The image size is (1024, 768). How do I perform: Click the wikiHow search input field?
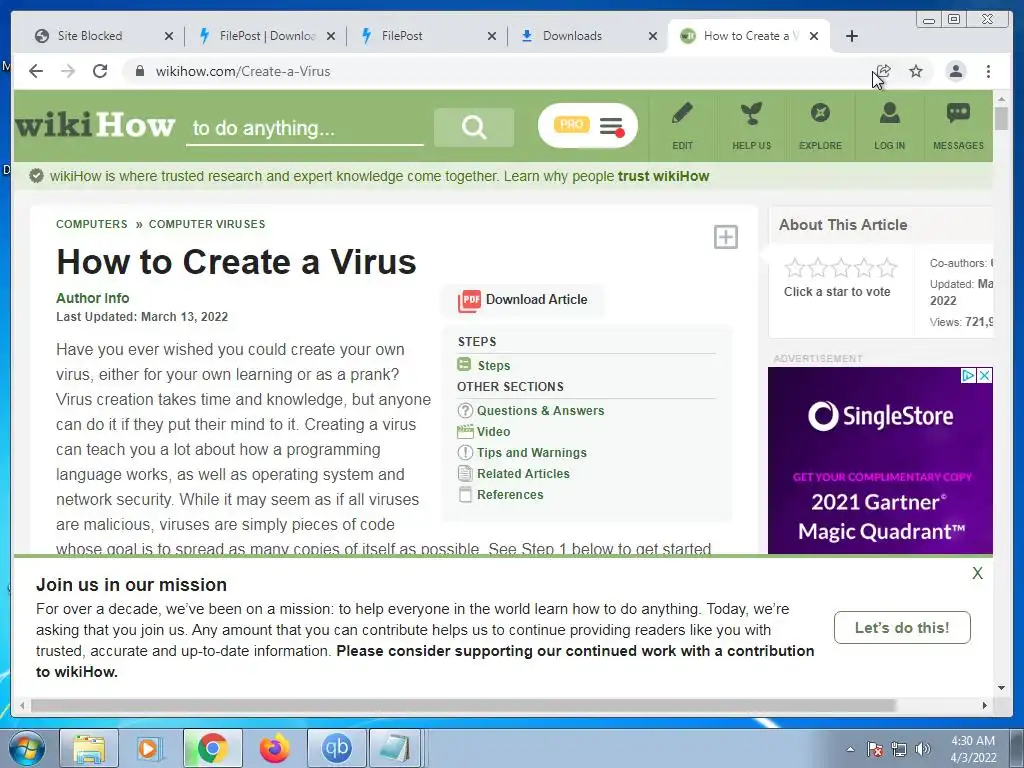[x=305, y=128]
